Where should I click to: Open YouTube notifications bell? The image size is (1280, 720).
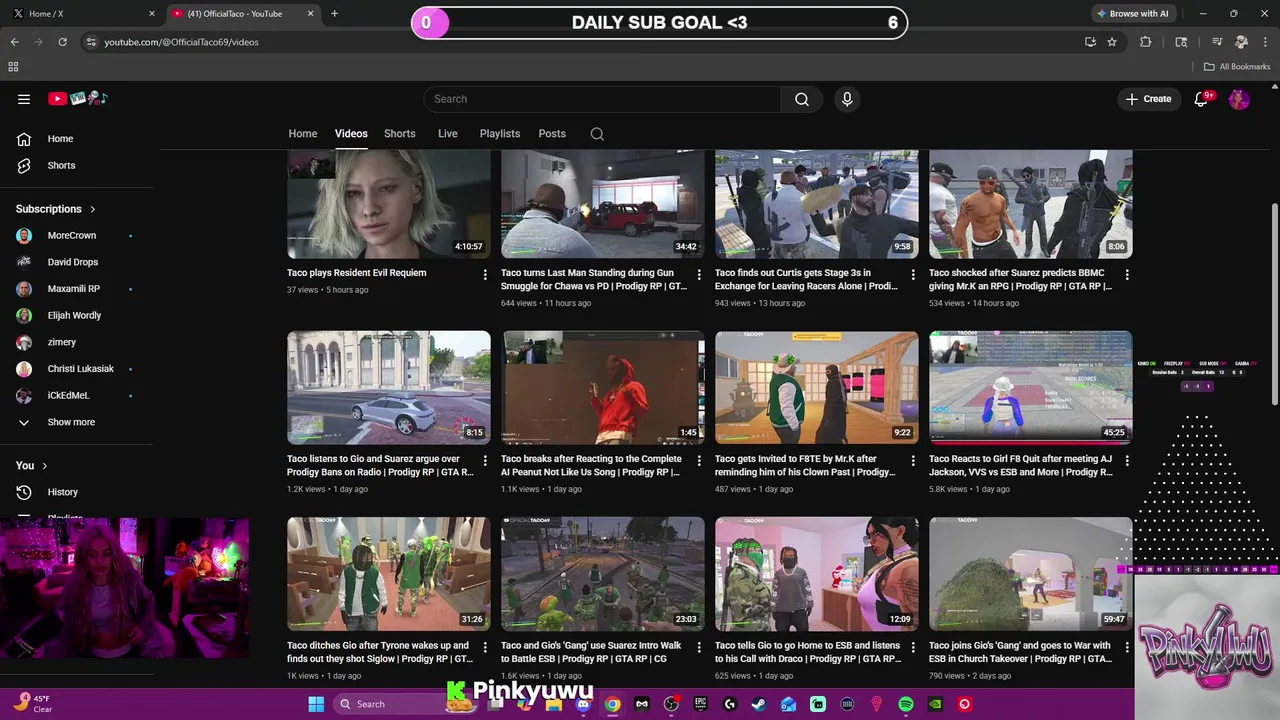coord(1202,99)
